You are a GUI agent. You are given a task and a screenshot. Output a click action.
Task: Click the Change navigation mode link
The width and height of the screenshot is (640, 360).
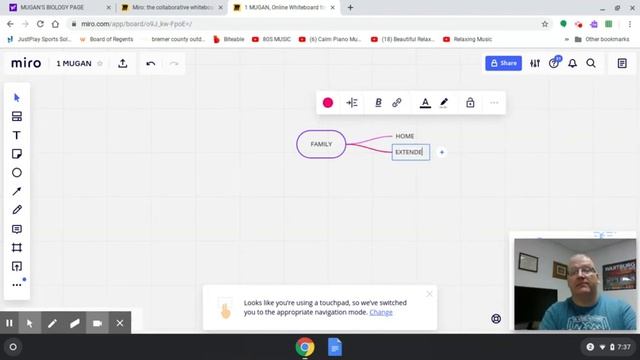click(x=381, y=312)
